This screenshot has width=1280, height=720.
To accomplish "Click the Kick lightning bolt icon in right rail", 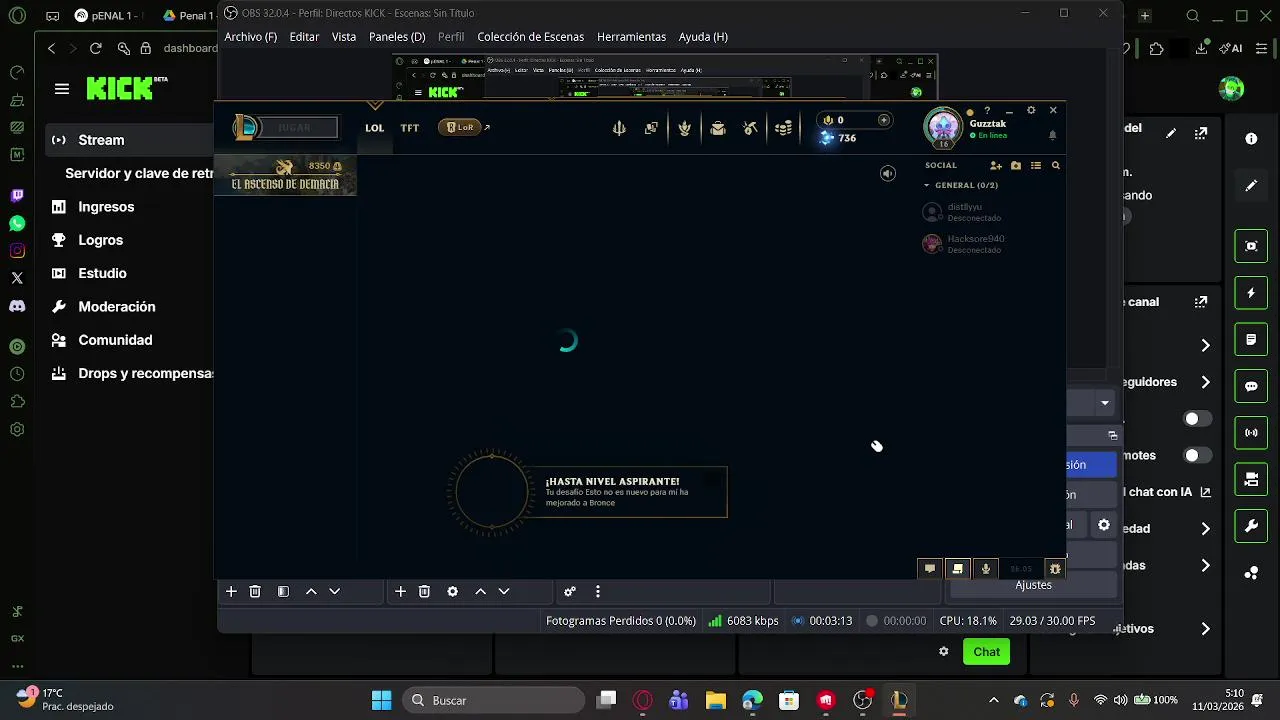I will click(x=1251, y=293).
